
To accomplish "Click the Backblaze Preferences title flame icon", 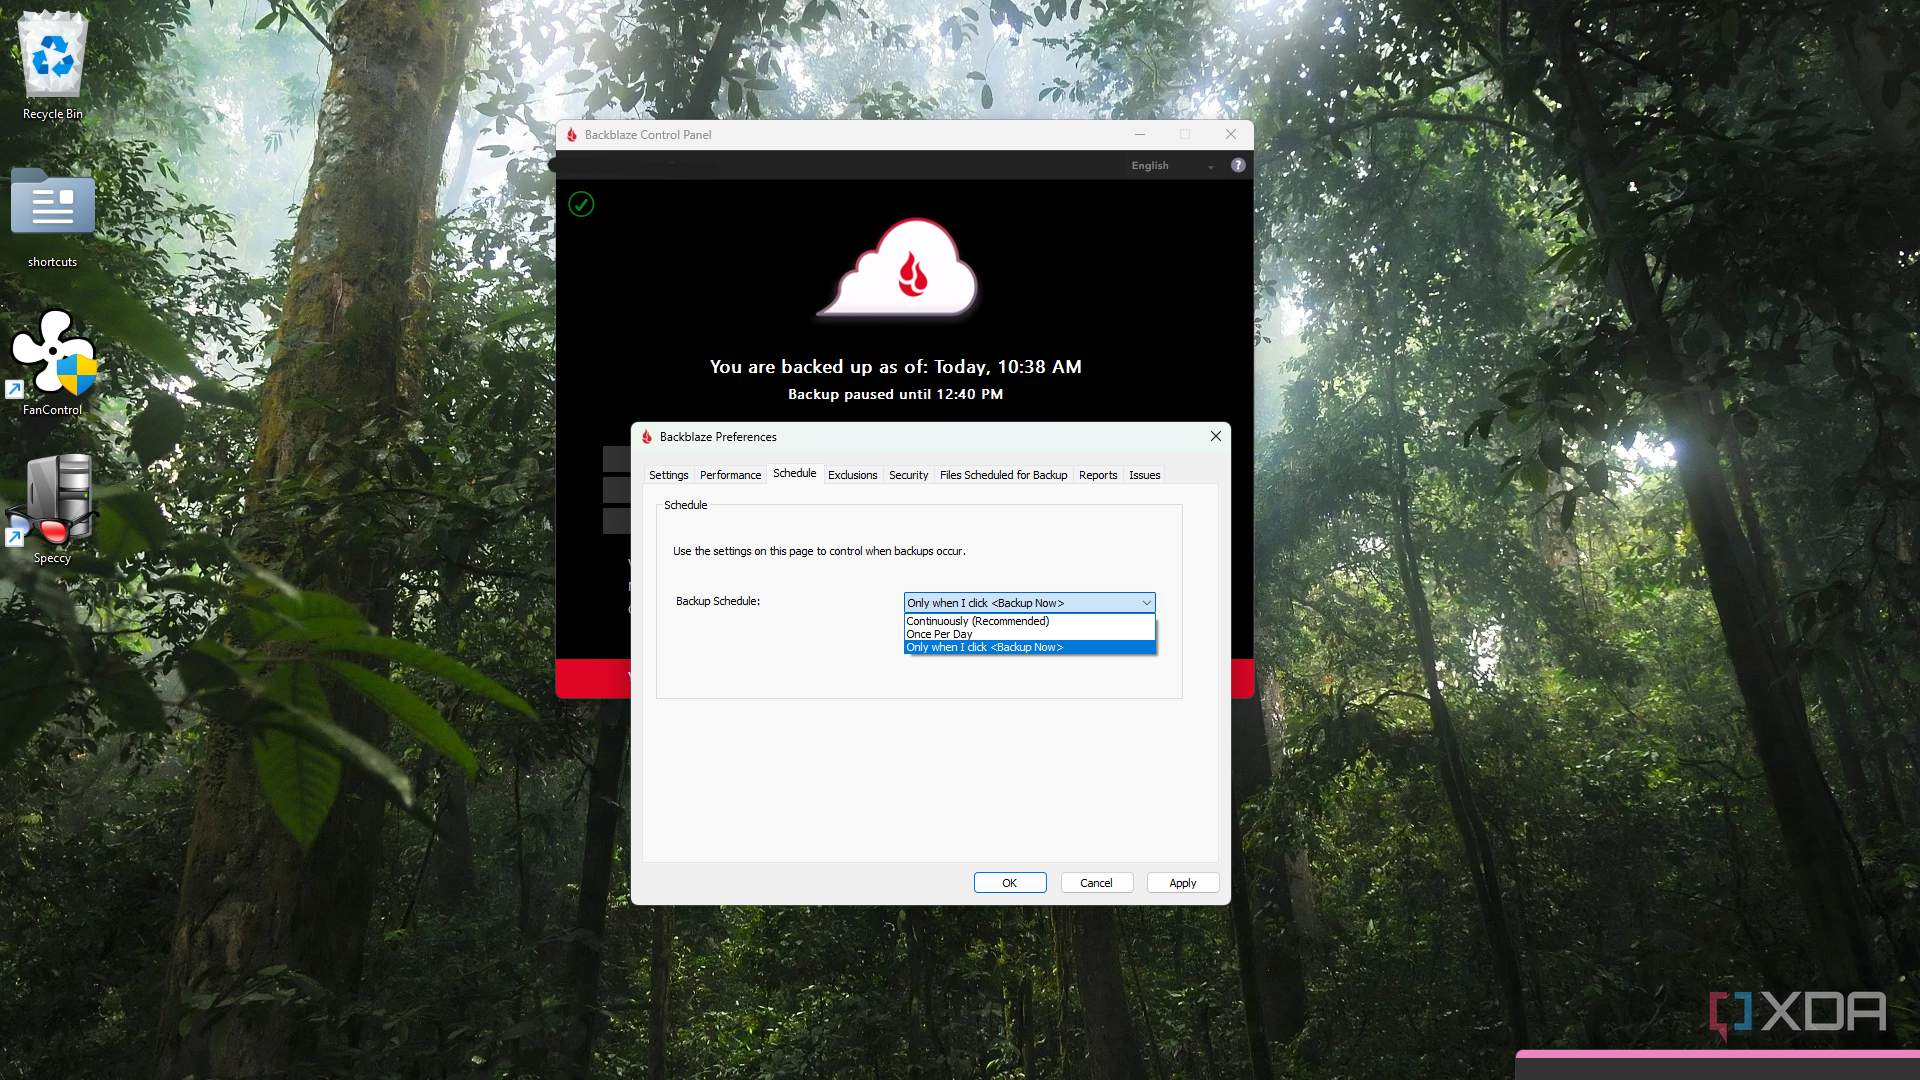I will pos(647,437).
